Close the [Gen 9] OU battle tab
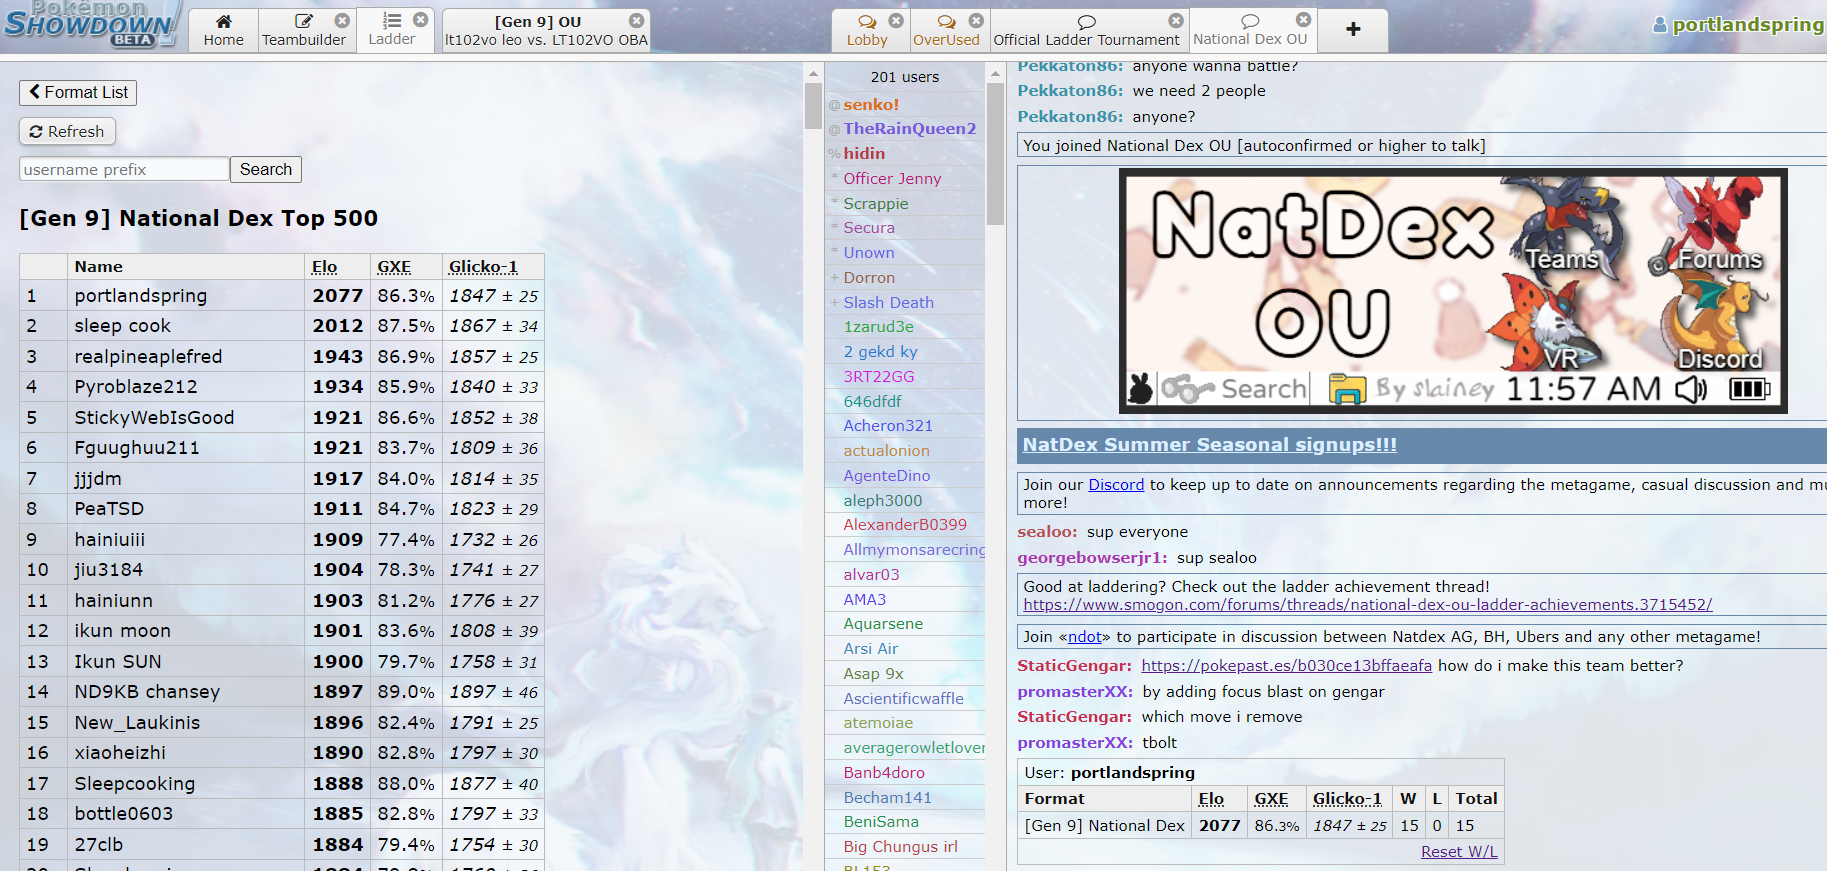Screen dimensions: 1827x871 (x=637, y=20)
